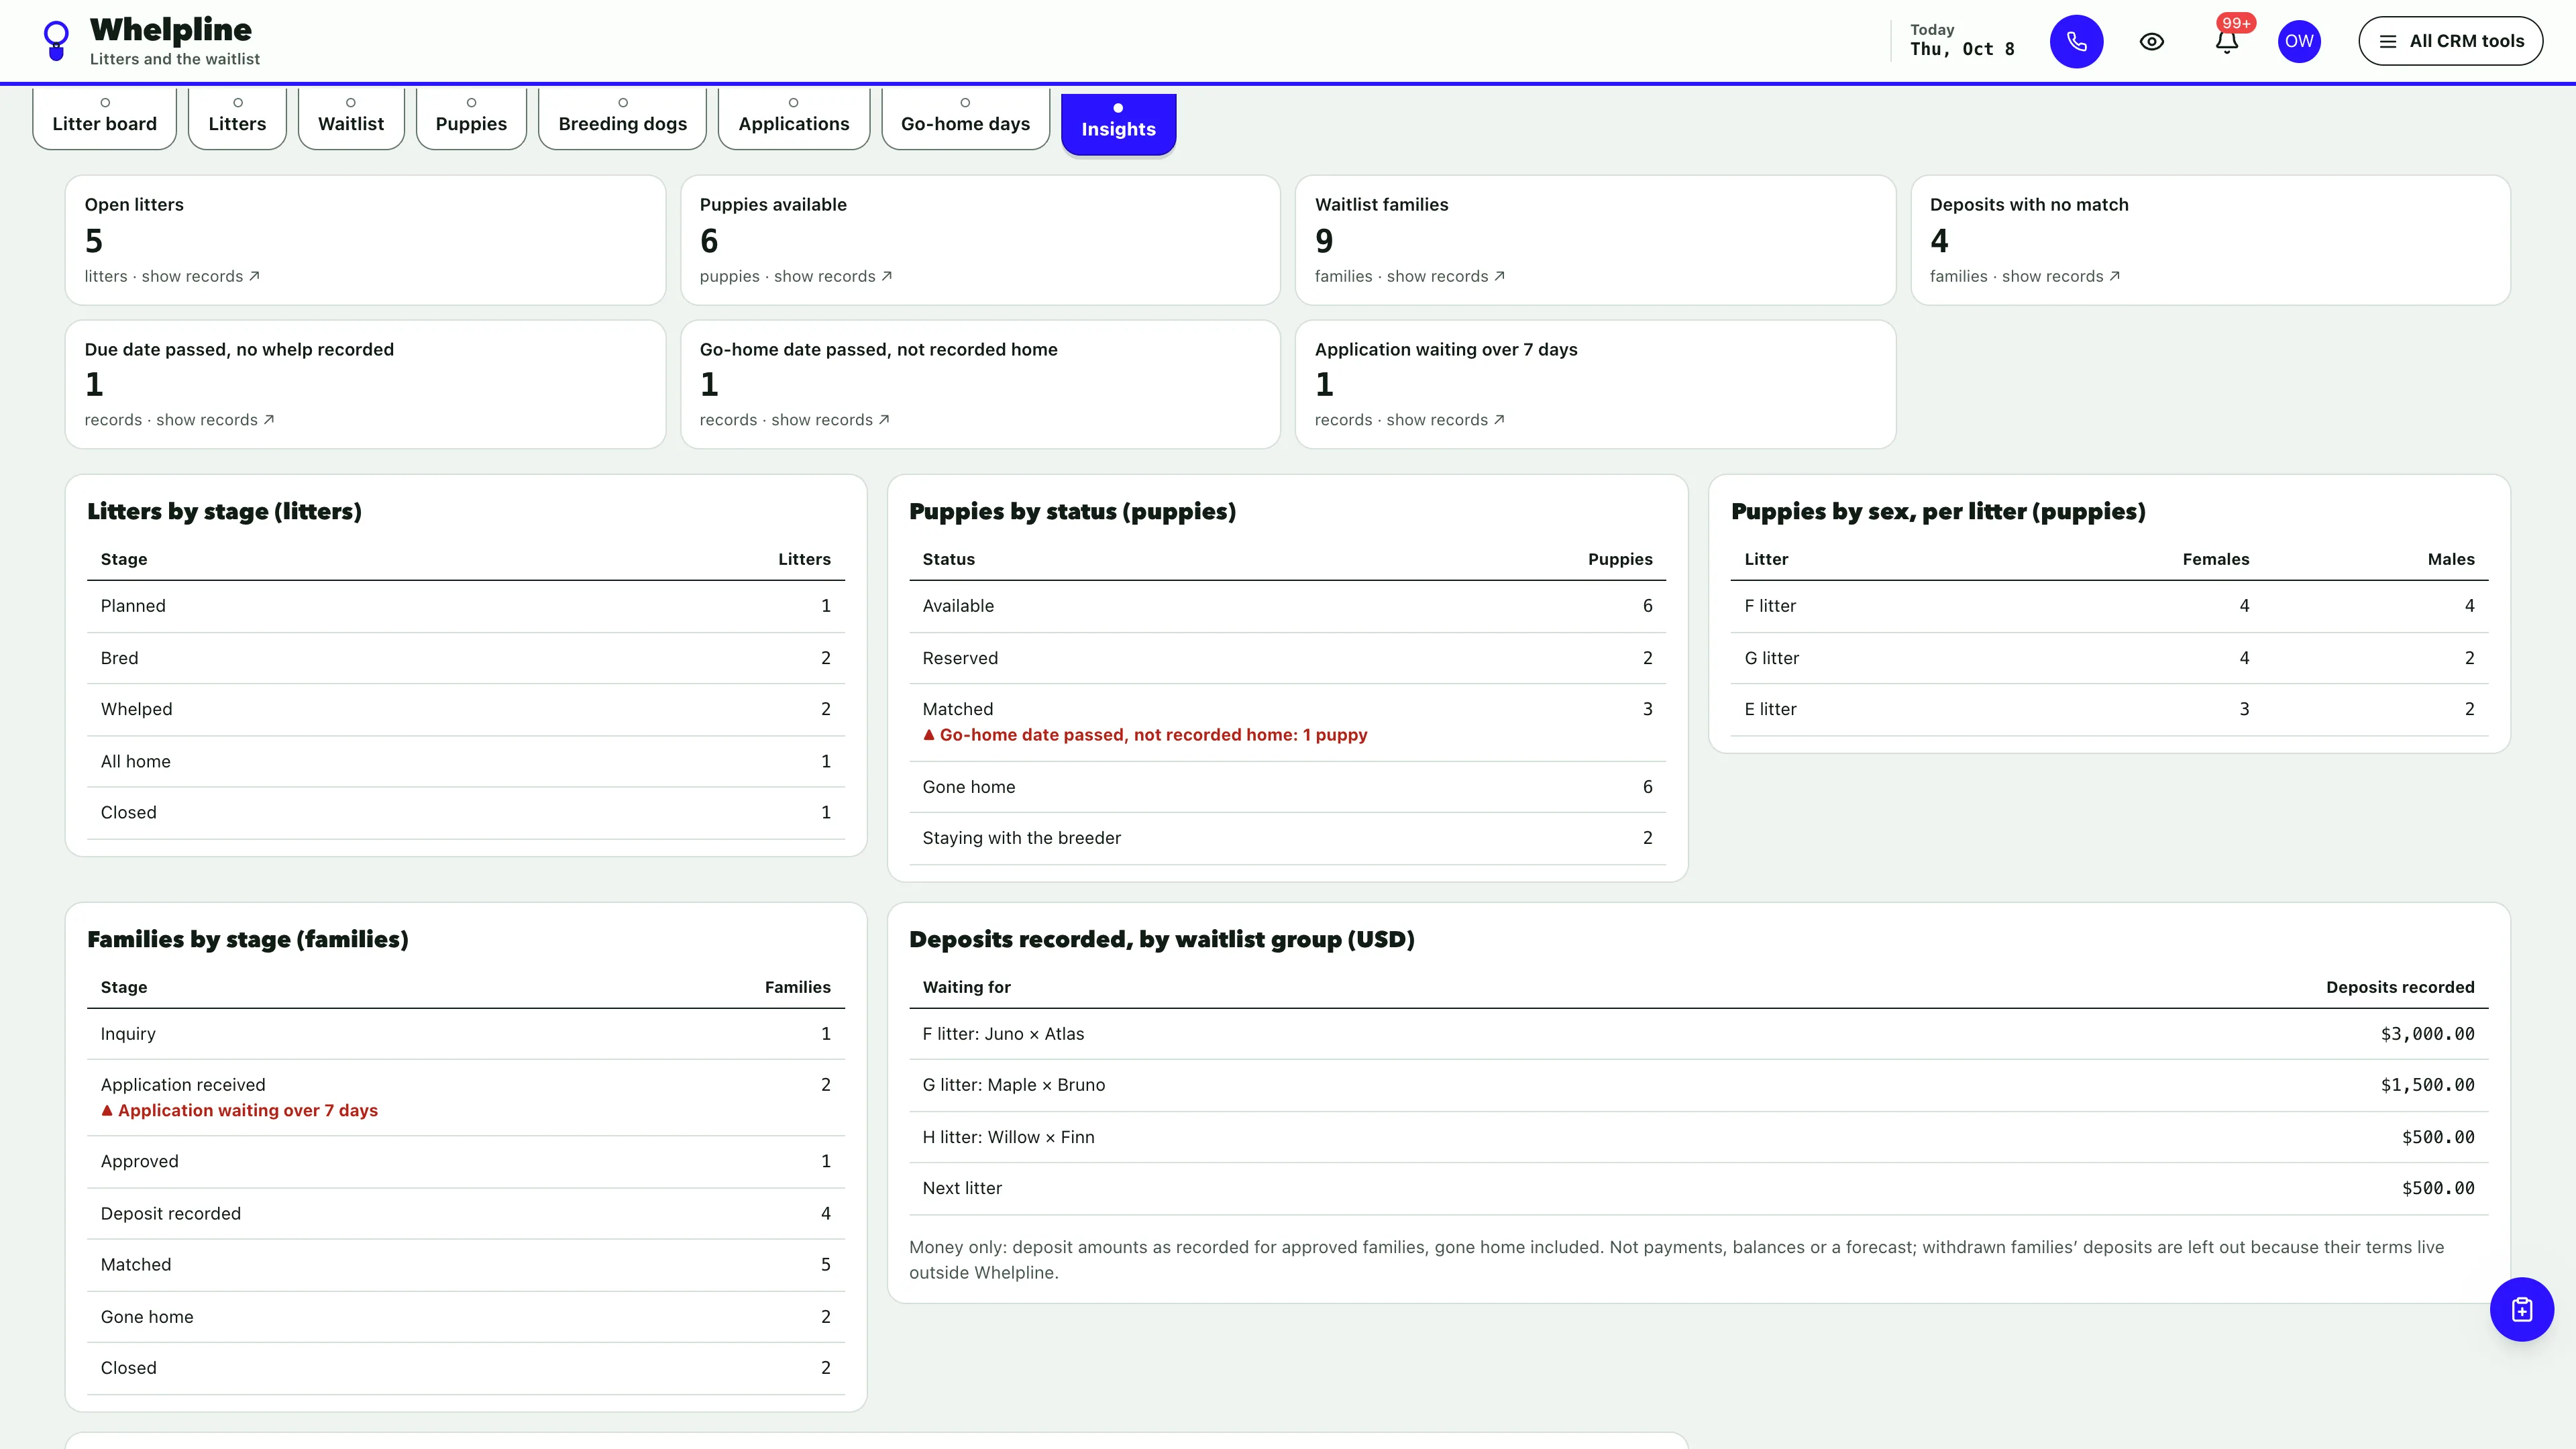Click the Waitlist families count 9
Image resolution: width=2576 pixels, height=1449 pixels.
coord(1324,241)
